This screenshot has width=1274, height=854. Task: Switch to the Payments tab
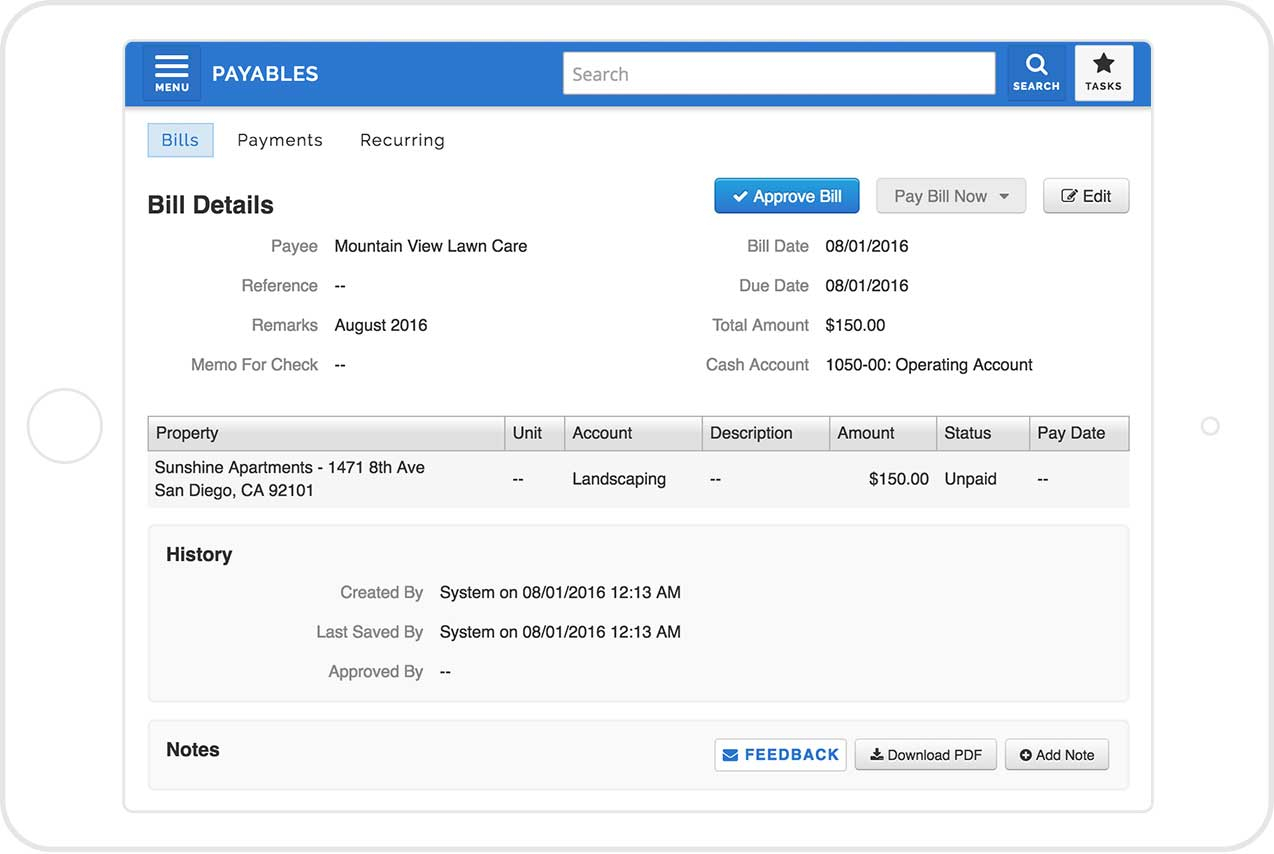280,140
